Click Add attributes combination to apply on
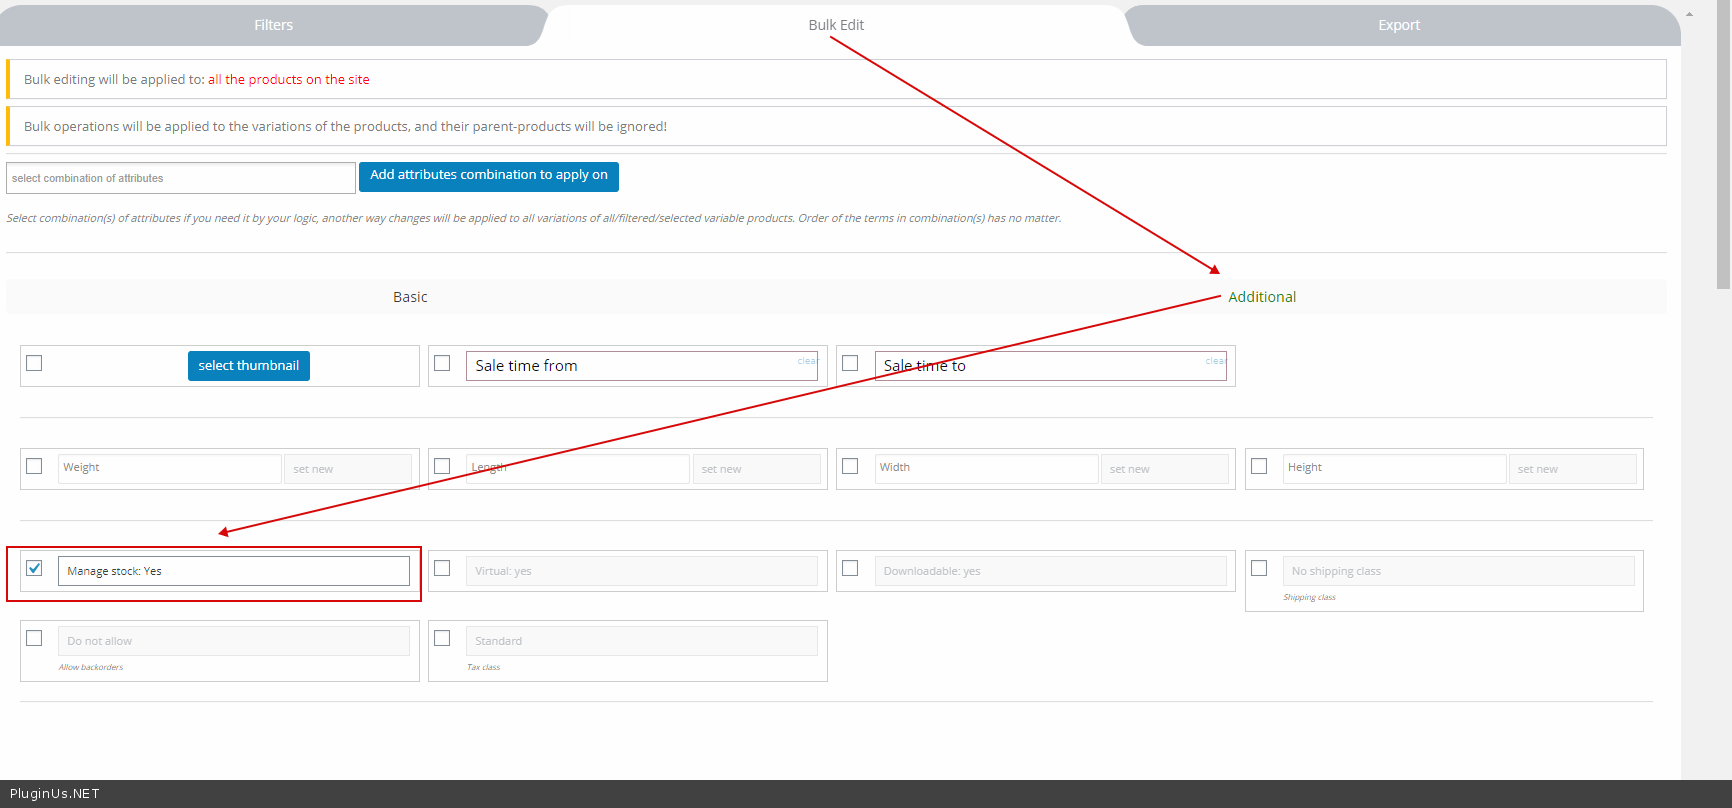Image resolution: width=1732 pixels, height=808 pixels. tap(488, 176)
